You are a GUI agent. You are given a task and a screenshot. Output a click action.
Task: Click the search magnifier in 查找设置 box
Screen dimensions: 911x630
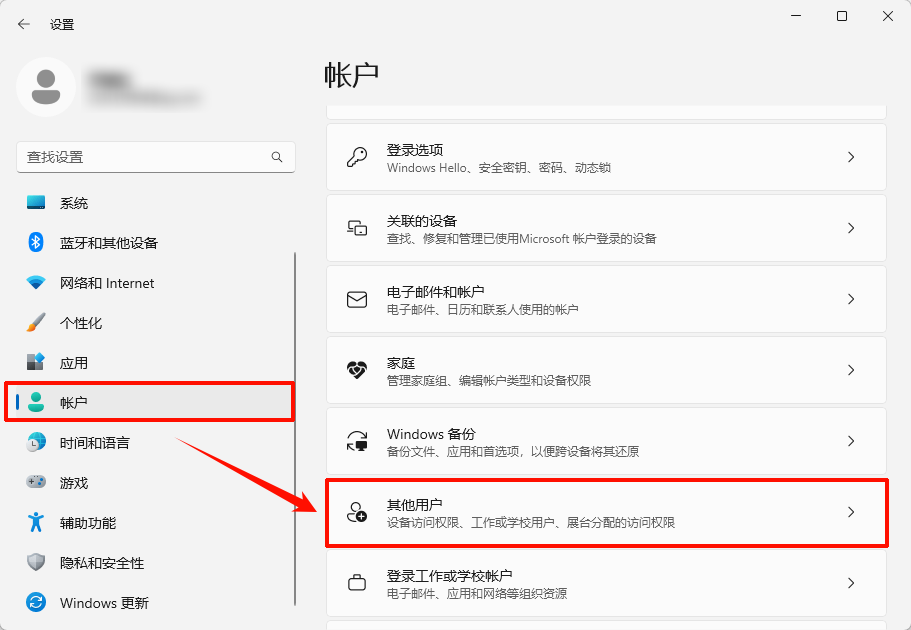277,157
